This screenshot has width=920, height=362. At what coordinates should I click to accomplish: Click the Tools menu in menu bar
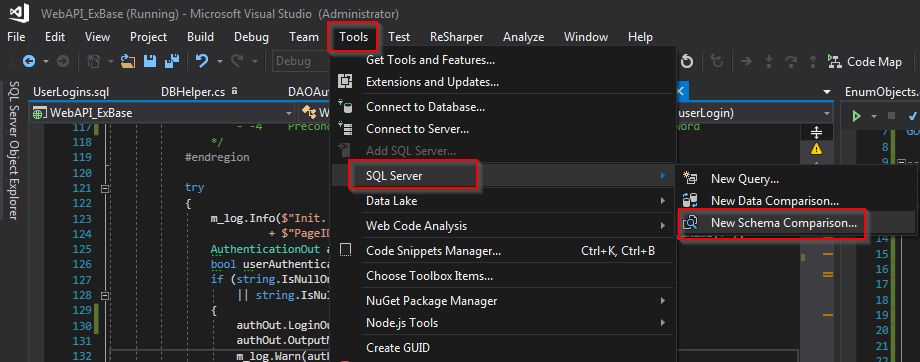pyautogui.click(x=353, y=37)
